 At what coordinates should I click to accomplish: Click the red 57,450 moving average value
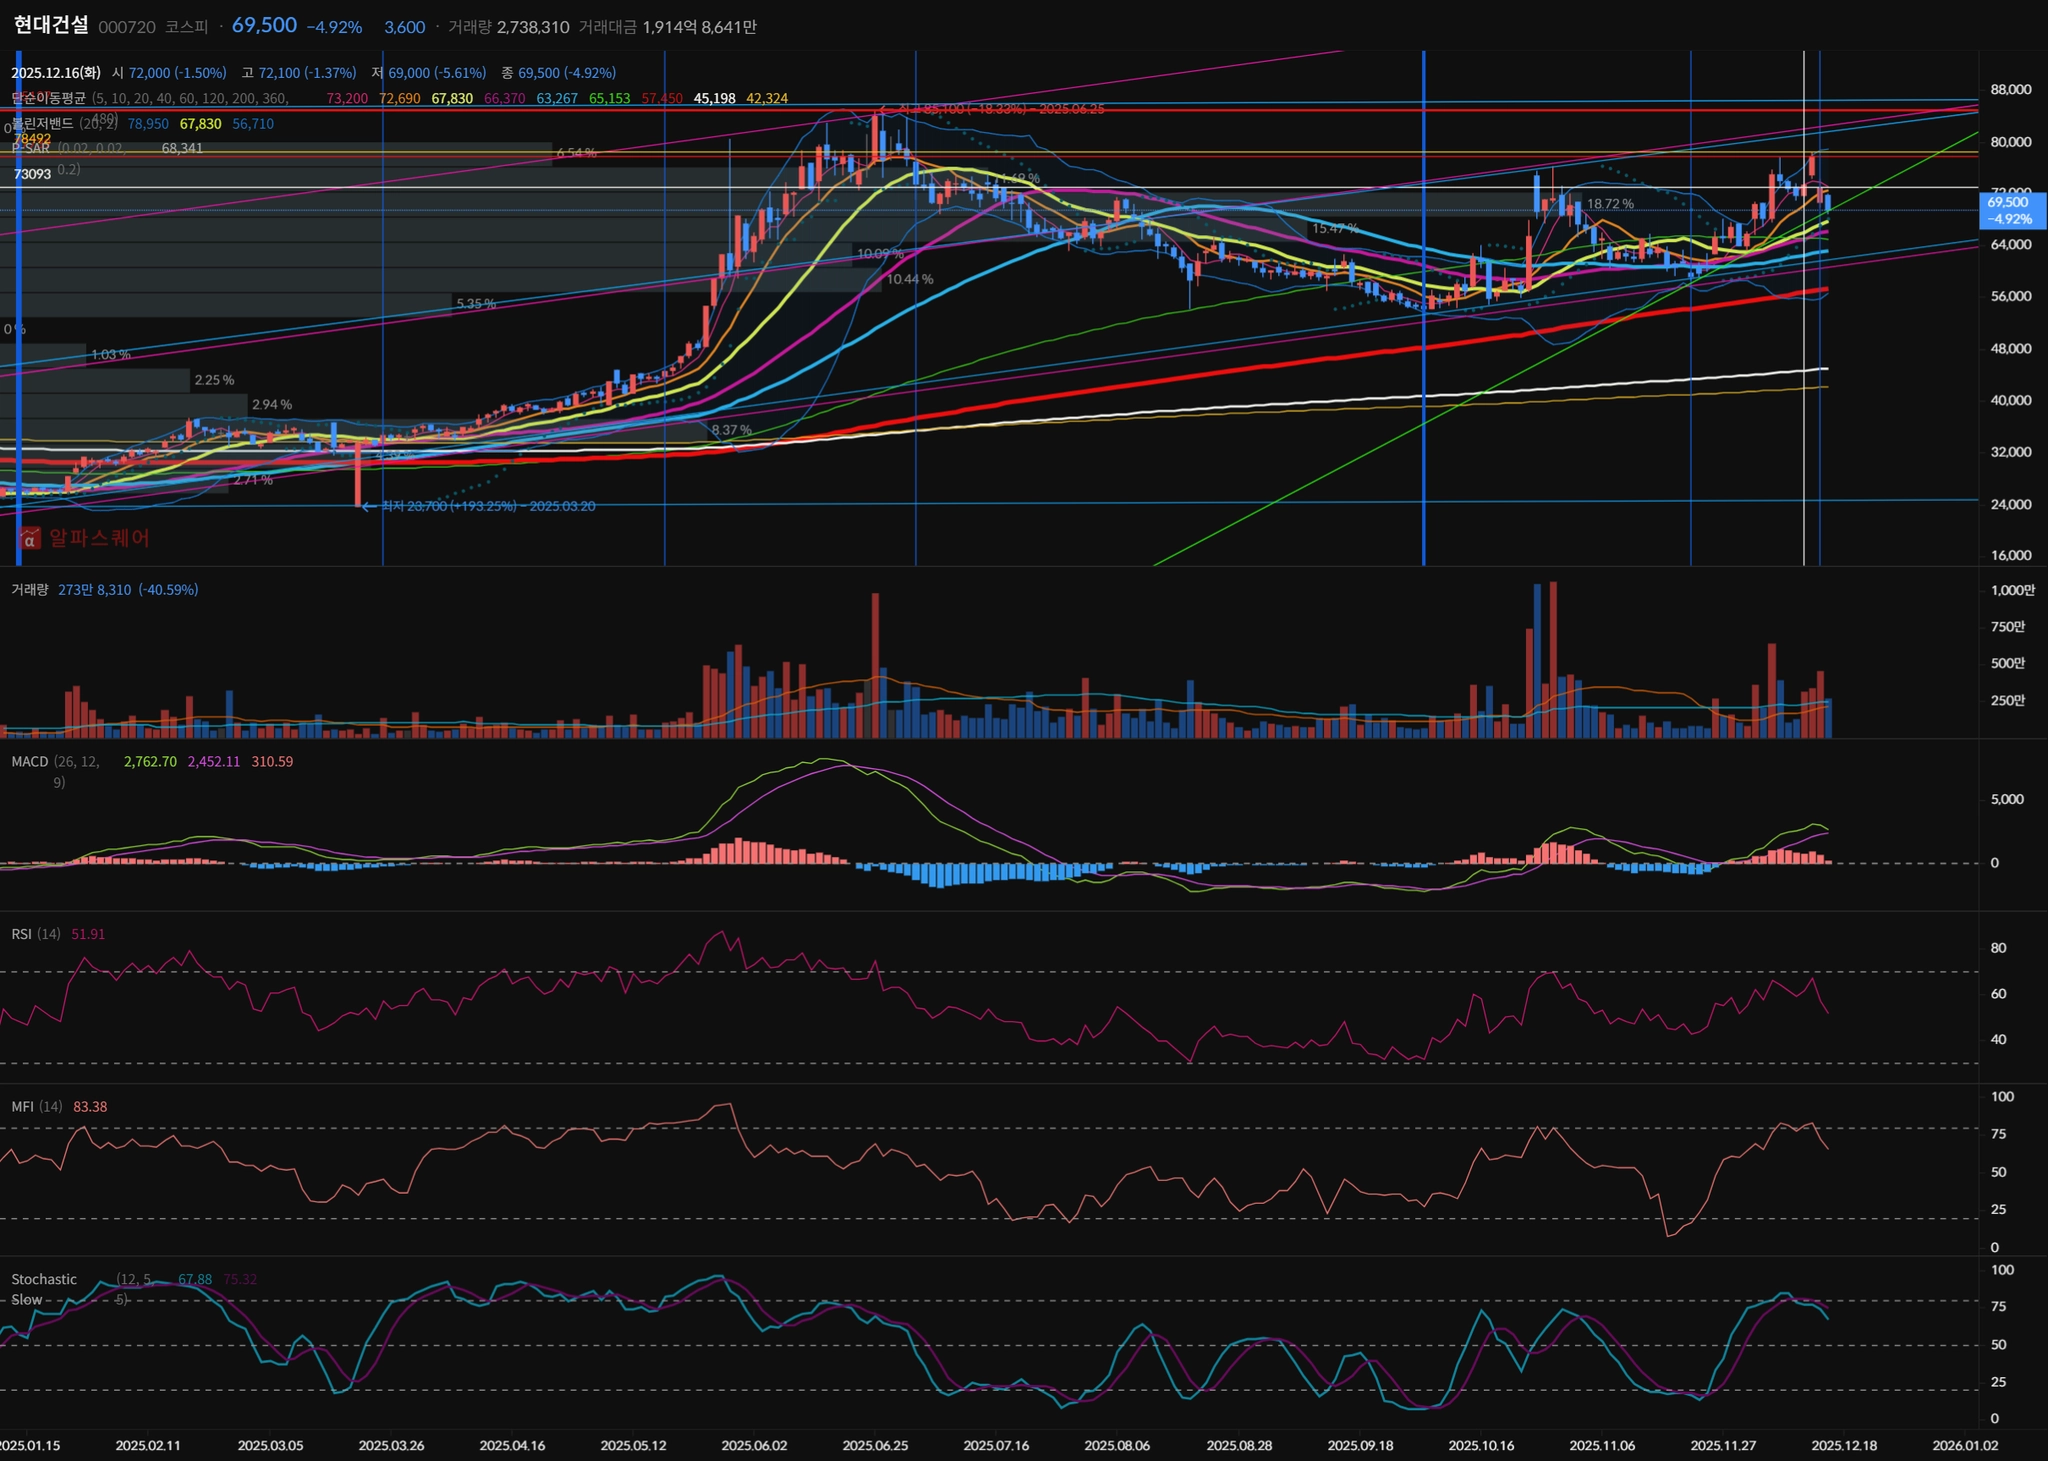pyautogui.click(x=662, y=98)
